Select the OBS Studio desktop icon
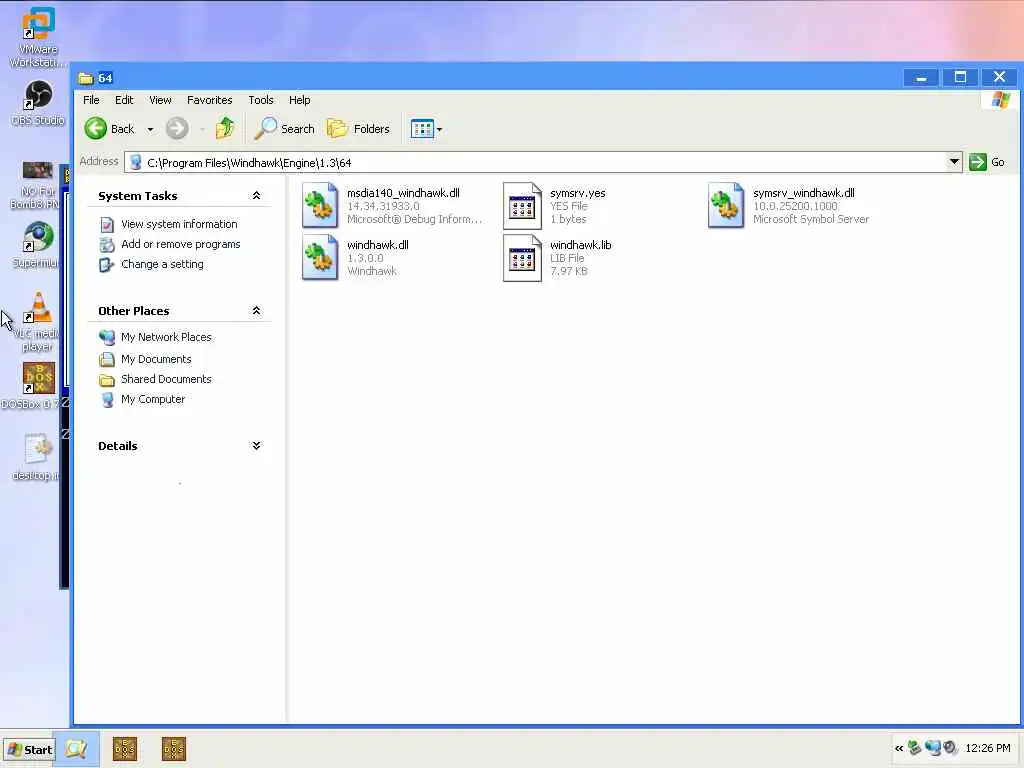This screenshot has width=1024, height=768. coord(38,103)
